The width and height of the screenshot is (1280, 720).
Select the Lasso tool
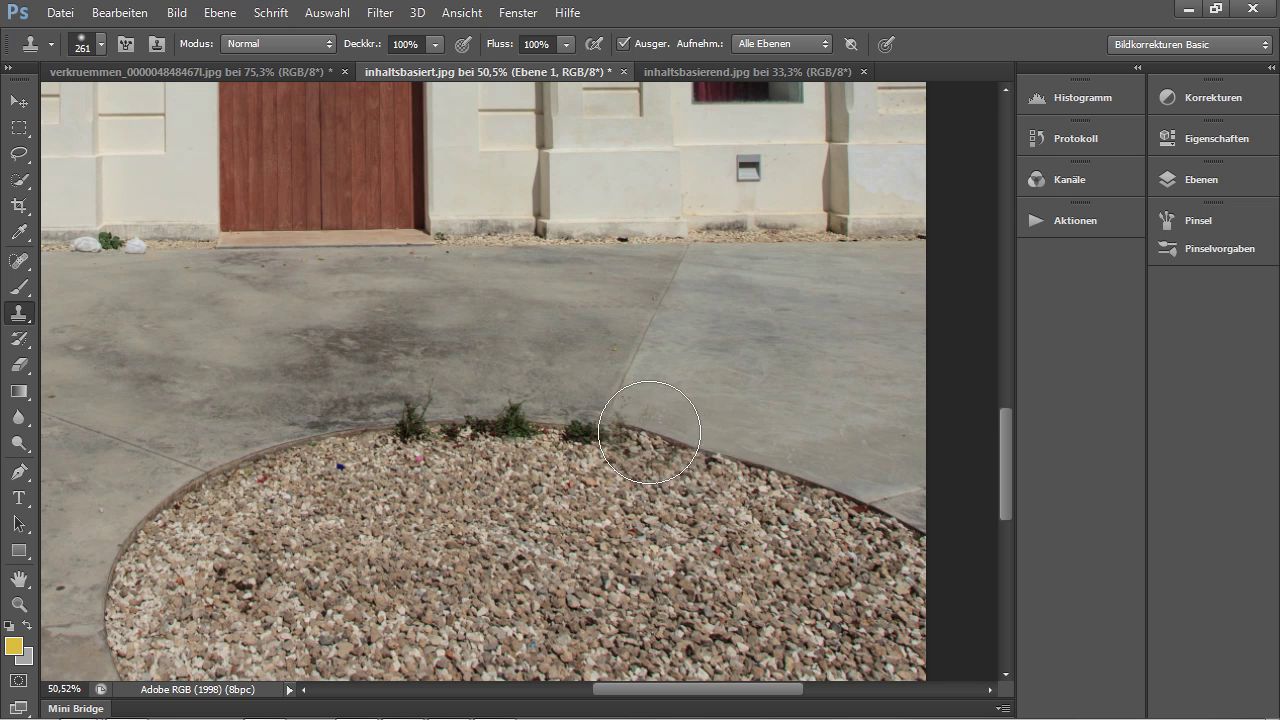[x=19, y=154]
